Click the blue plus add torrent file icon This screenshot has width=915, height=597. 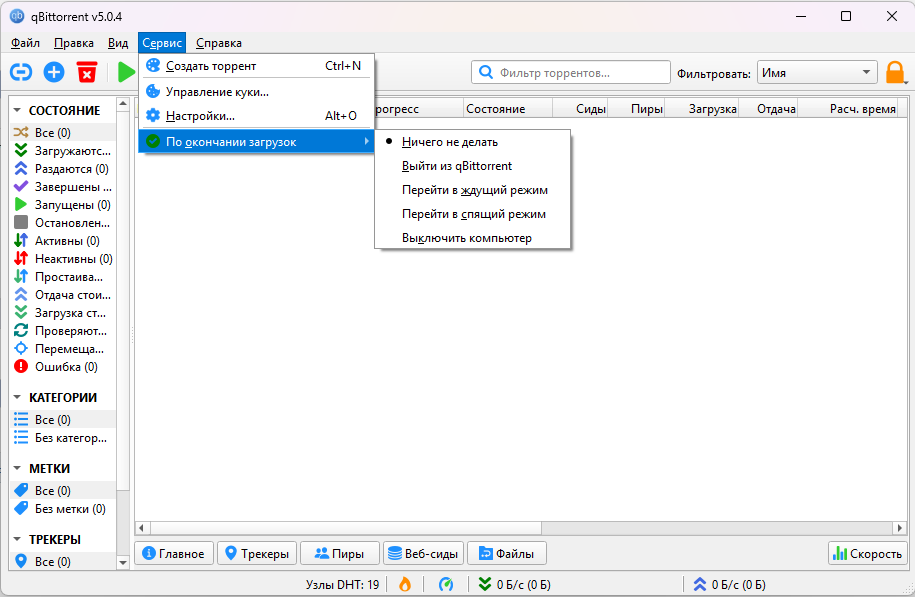tap(54, 72)
